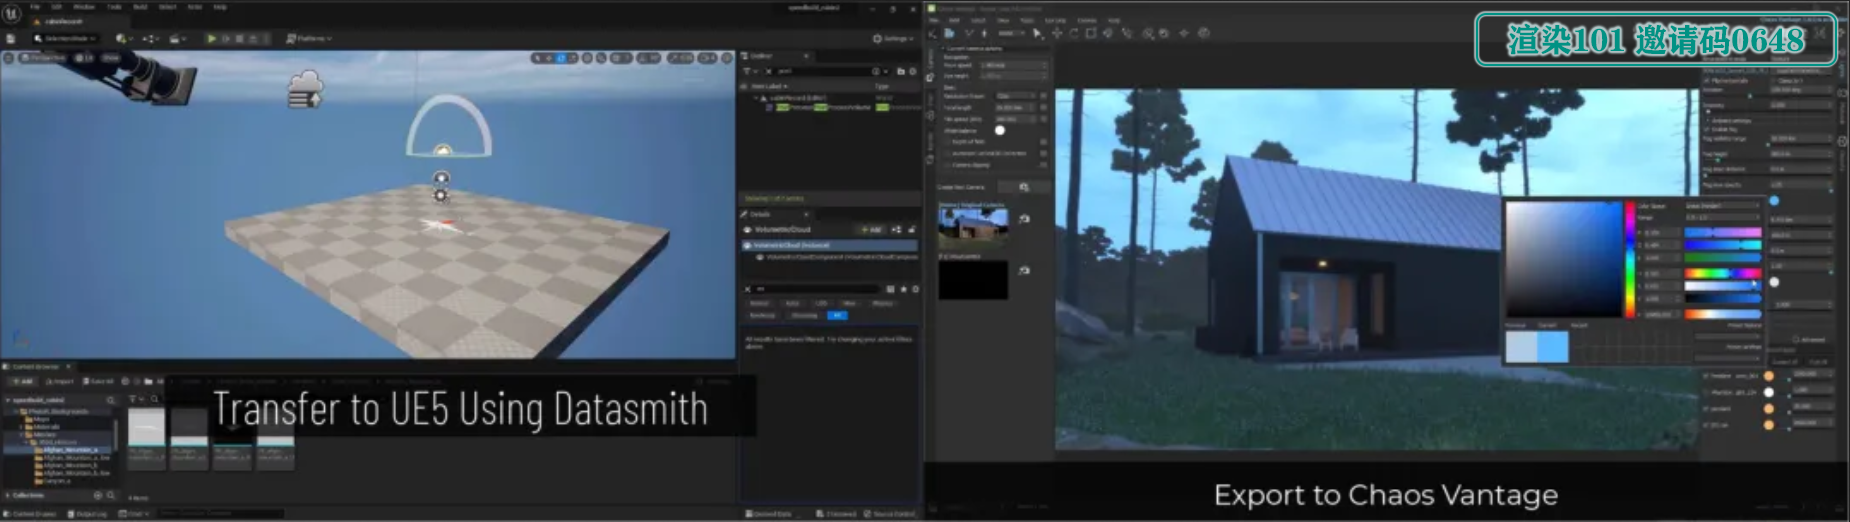The width and height of the screenshot is (1850, 522).
Task: Expand the Collections section
Action: click(8, 495)
